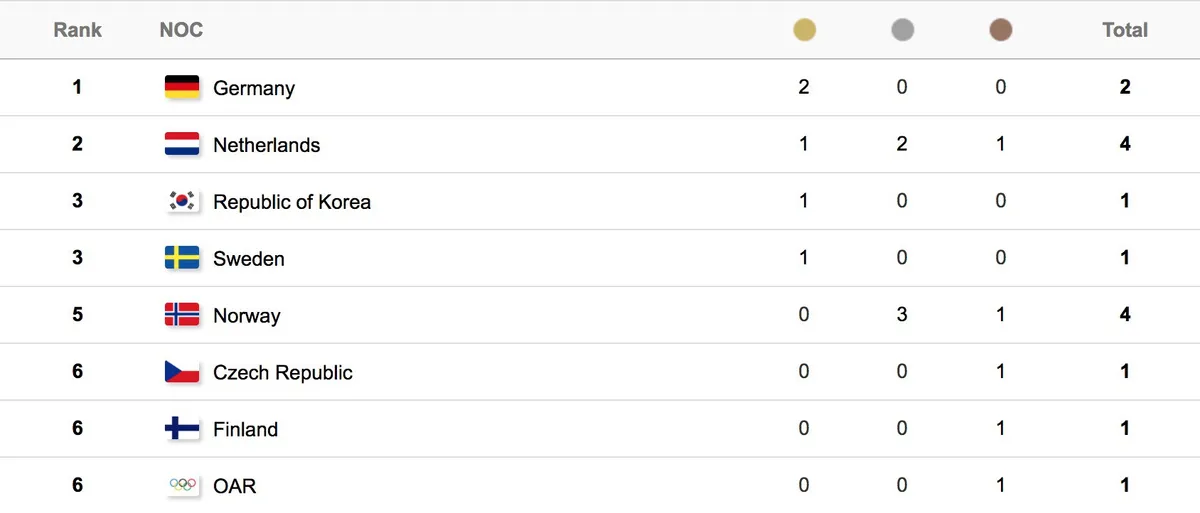1200x513 pixels.
Task: Click the Total column header
Action: pos(1125,30)
